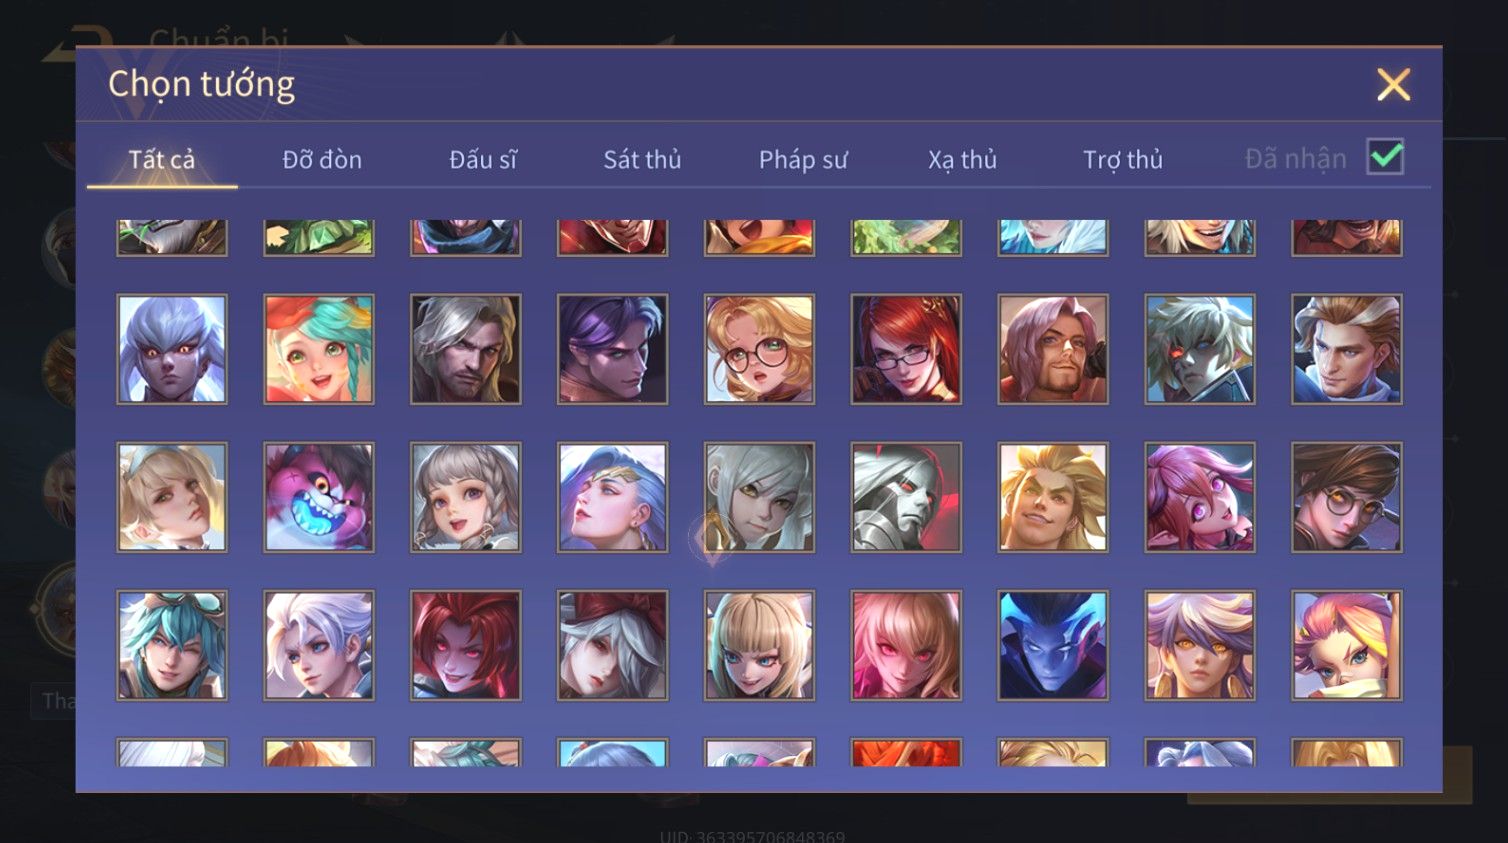Choose the blue-skinned dark demon hero
This screenshot has width=1508, height=843.
(x=1053, y=645)
